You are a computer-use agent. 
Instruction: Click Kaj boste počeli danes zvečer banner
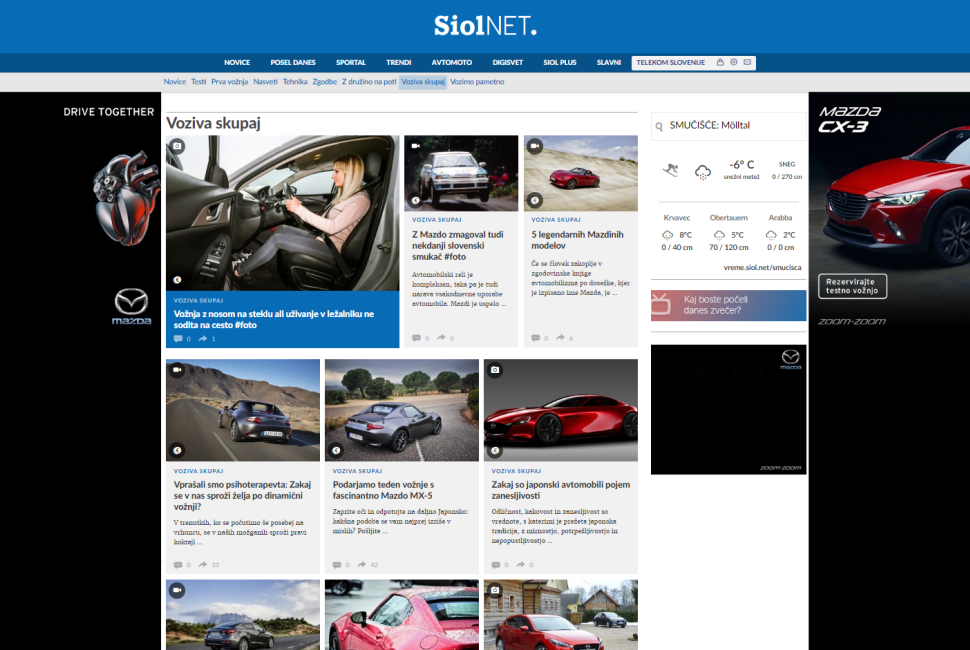(728, 305)
